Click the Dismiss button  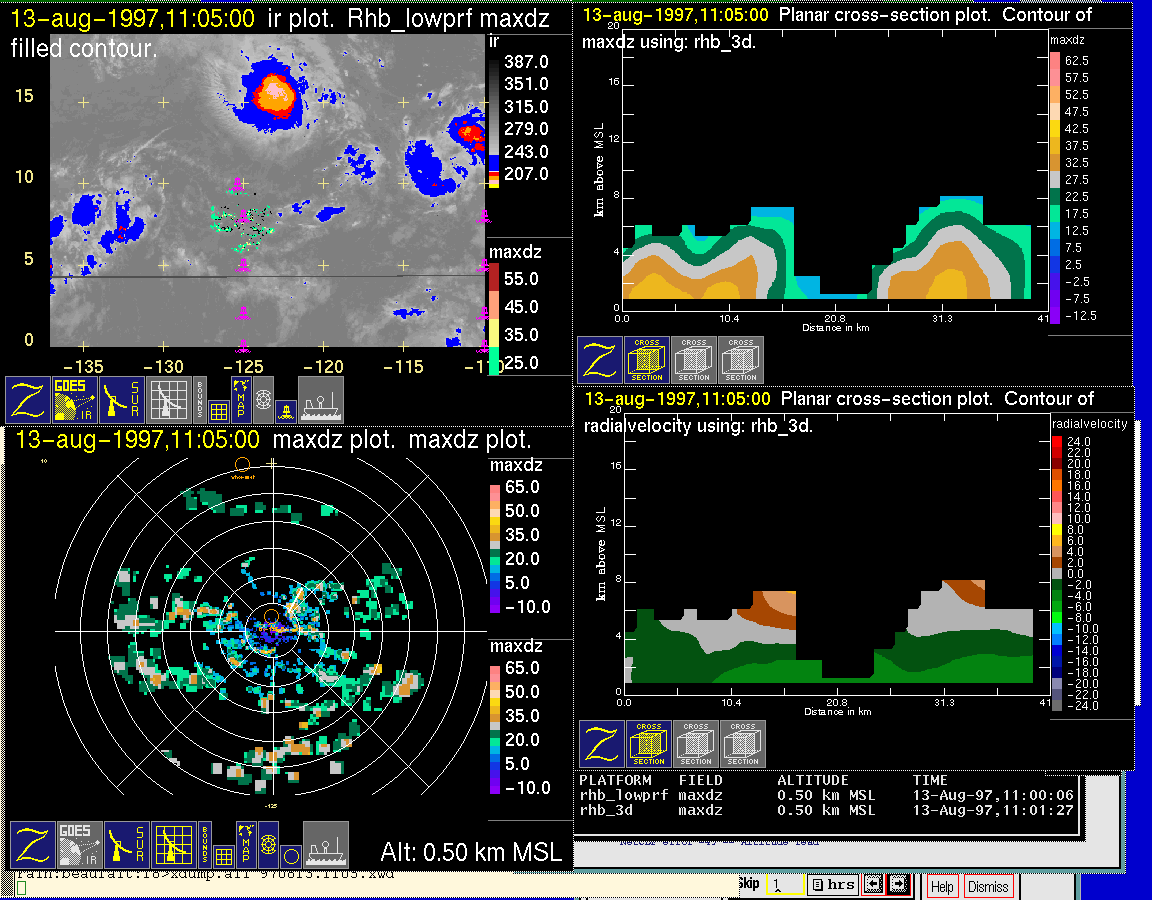pos(988,886)
